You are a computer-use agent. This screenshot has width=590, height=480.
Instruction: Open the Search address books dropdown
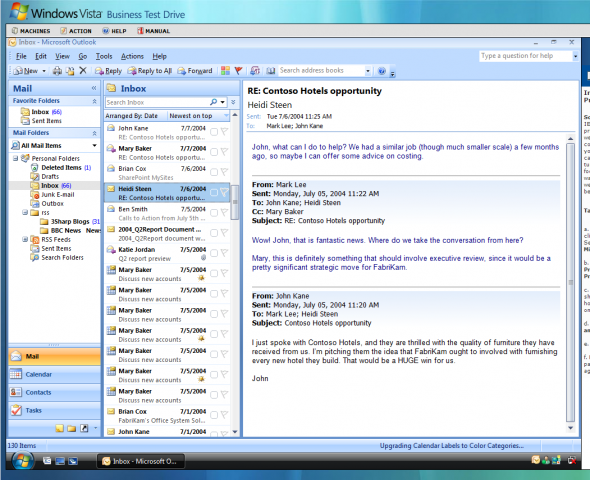point(368,71)
